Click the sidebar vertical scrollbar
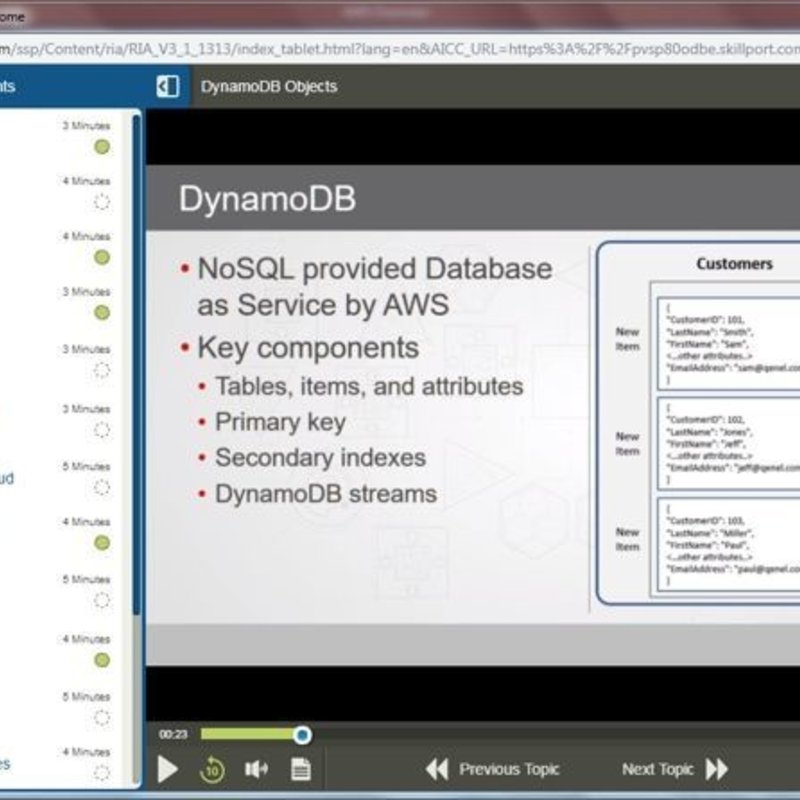800x800 pixels. tap(136, 365)
